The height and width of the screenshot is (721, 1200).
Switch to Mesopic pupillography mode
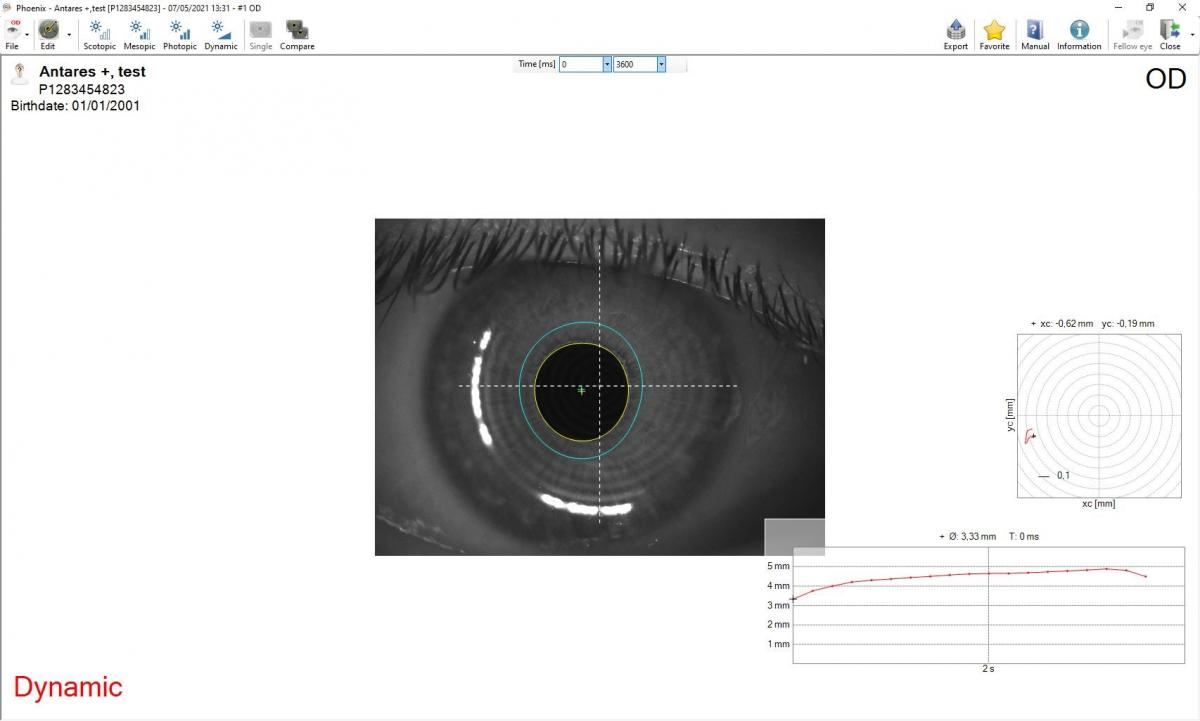click(x=139, y=35)
